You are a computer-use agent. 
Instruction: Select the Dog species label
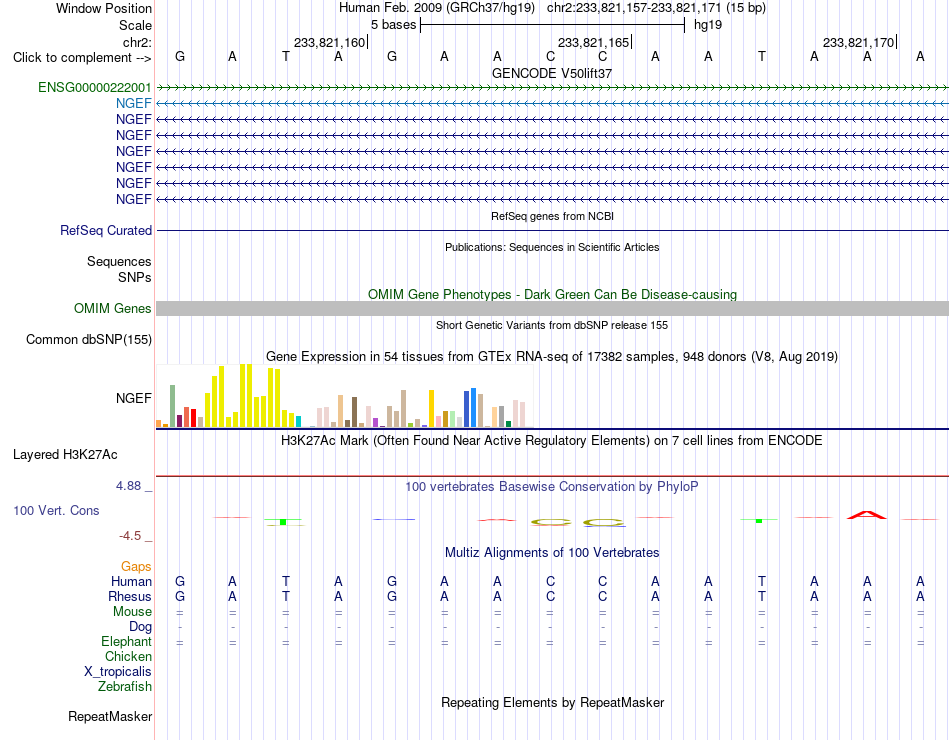pos(140,627)
